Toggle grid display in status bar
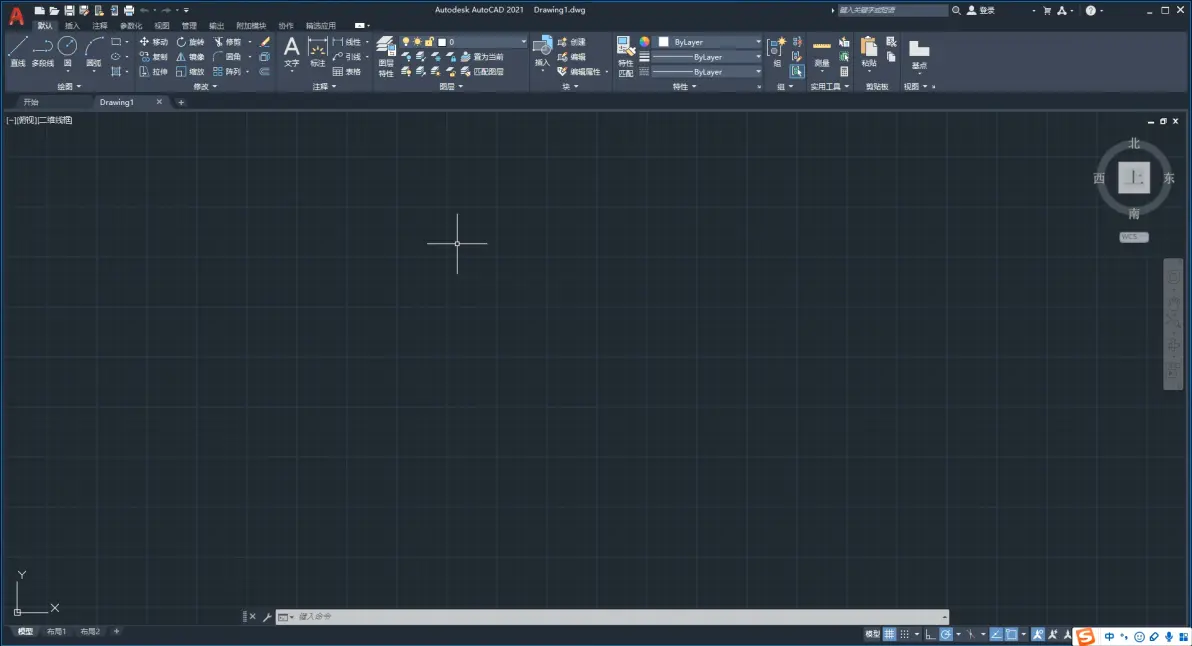The height and width of the screenshot is (646, 1192). [x=889, y=634]
